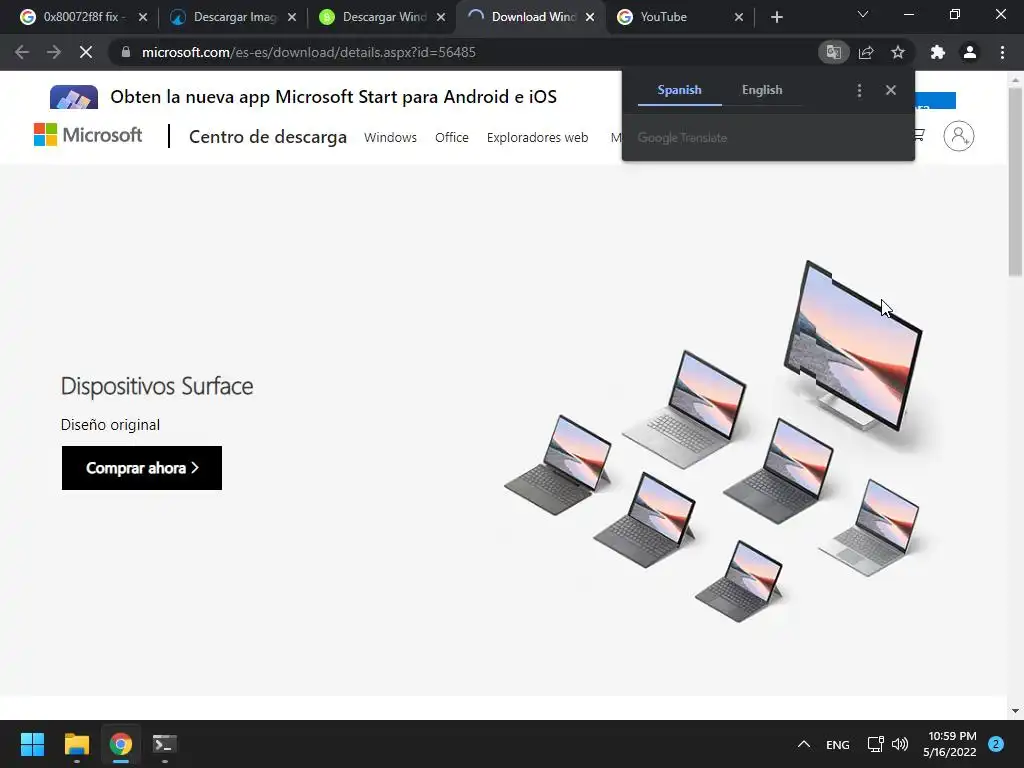Open the Microsoft logo home link
Viewport: 1024px width, 768px height.
pyautogui.click(x=88, y=135)
